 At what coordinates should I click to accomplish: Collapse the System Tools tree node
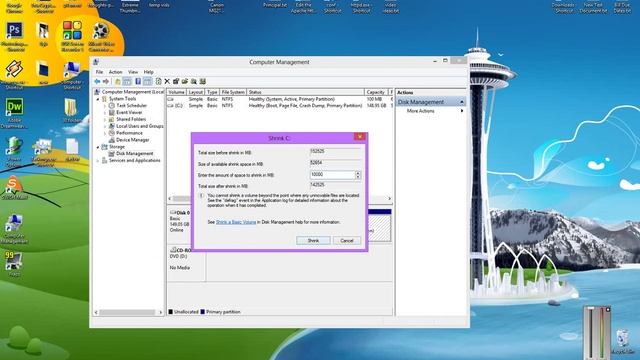pyautogui.click(x=98, y=99)
